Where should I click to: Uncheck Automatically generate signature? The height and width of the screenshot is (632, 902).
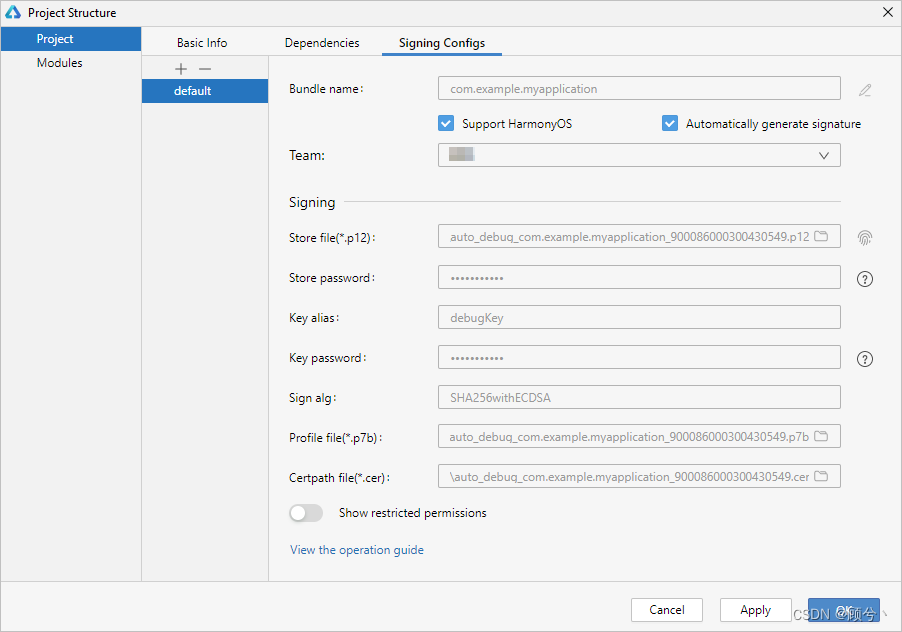(670, 123)
